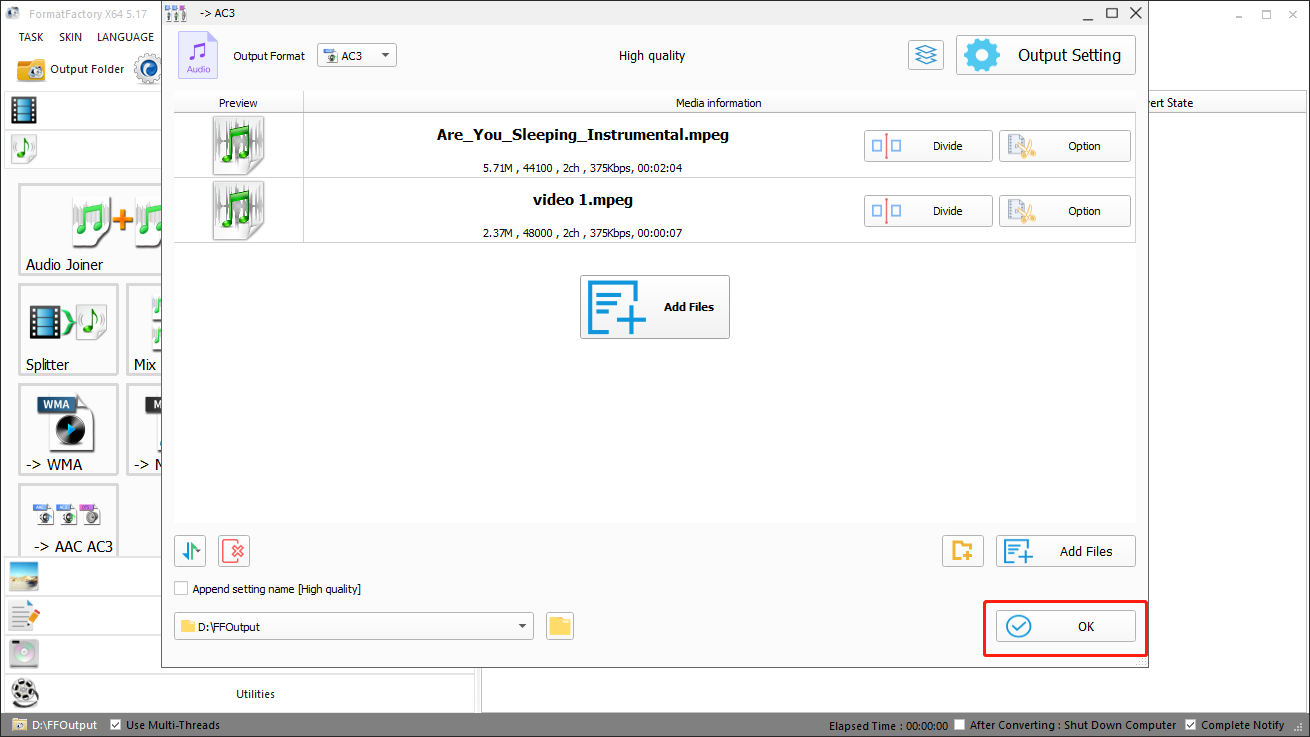Click Option for video 1.mpeg
The width and height of the screenshot is (1310, 737).
tap(1065, 211)
